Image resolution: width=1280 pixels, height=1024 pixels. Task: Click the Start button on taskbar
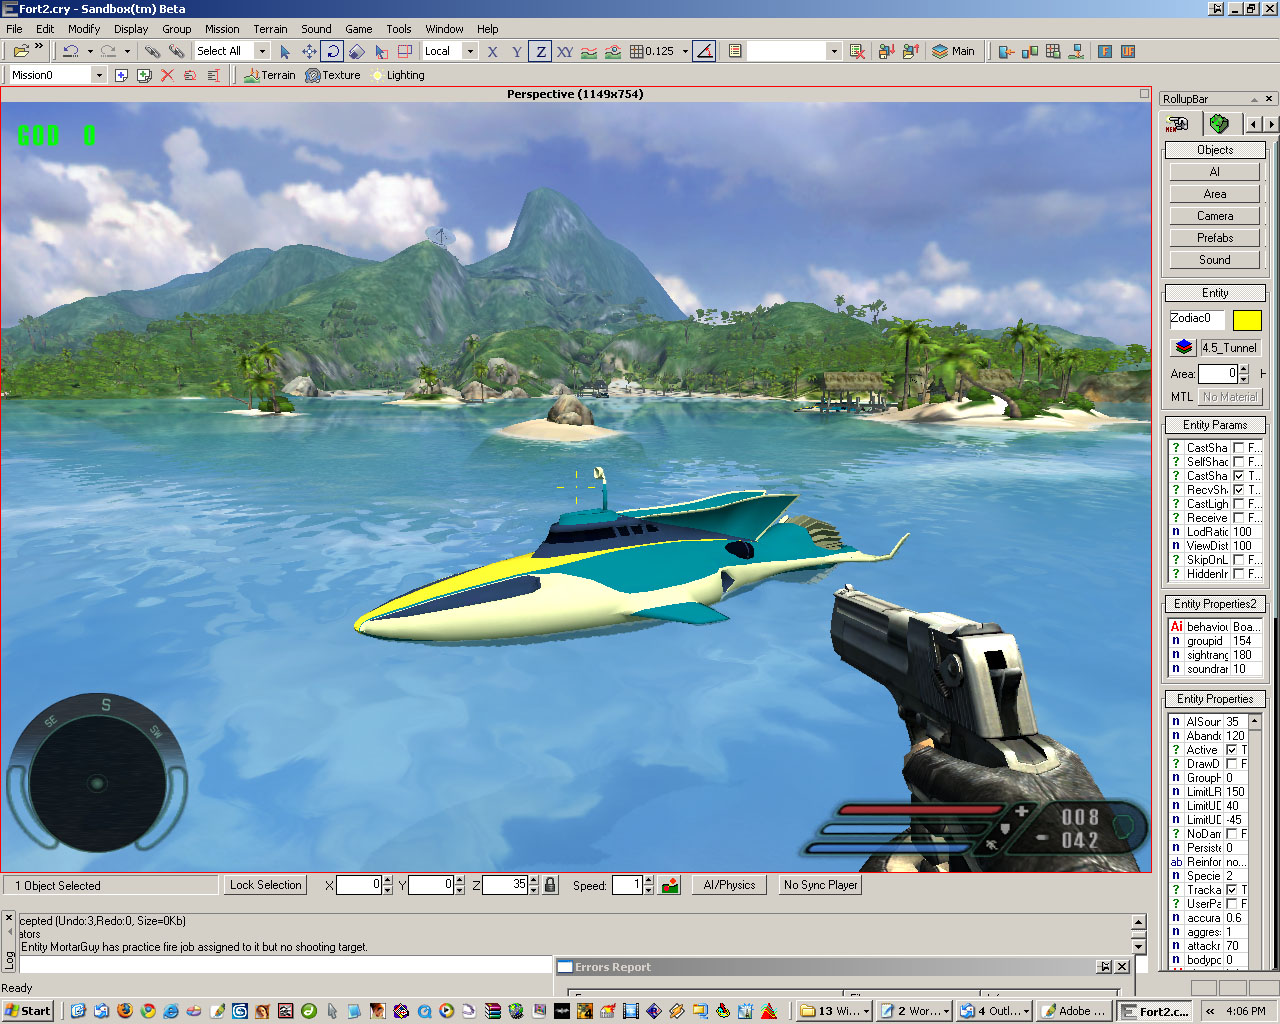28,1011
